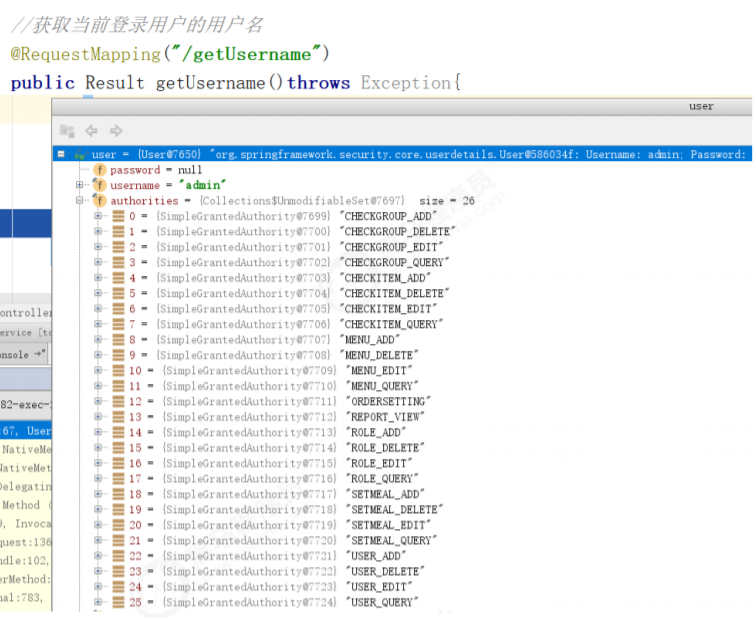Expand authority element 0 CHECKGROUP_ADD
The width and height of the screenshot is (756, 618).
[x=98, y=216]
